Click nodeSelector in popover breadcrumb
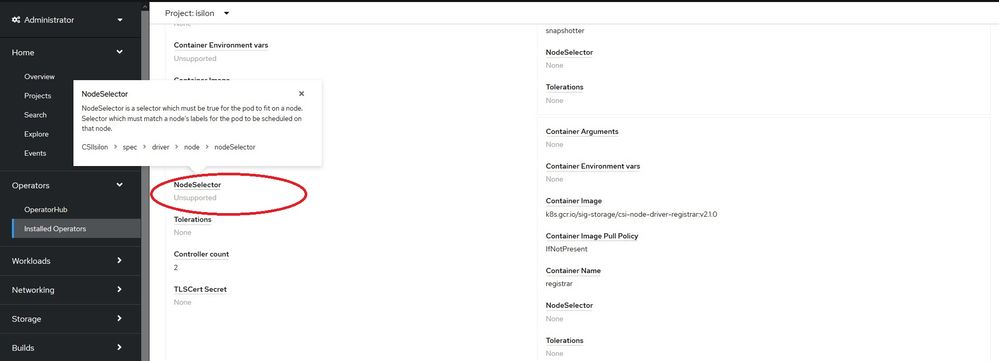This screenshot has width=999, height=361. [234, 146]
